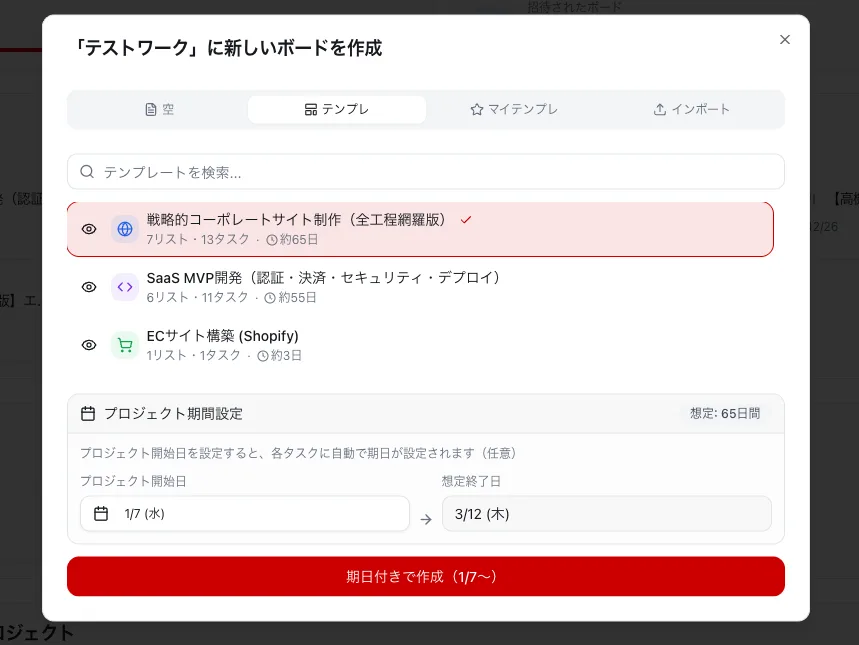The height and width of the screenshot is (645, 859).
Task: Click the 想定終了日 field 3/12 (木)
Action: click(x=606, y=513)
